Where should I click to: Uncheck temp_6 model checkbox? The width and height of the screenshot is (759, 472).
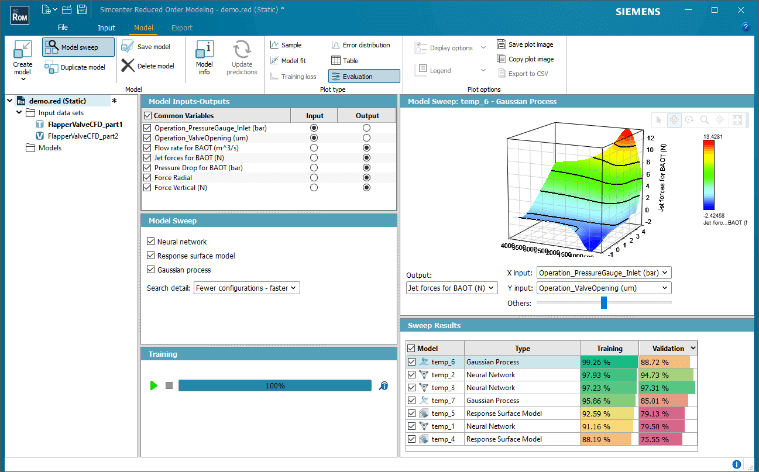pos(411,362)
